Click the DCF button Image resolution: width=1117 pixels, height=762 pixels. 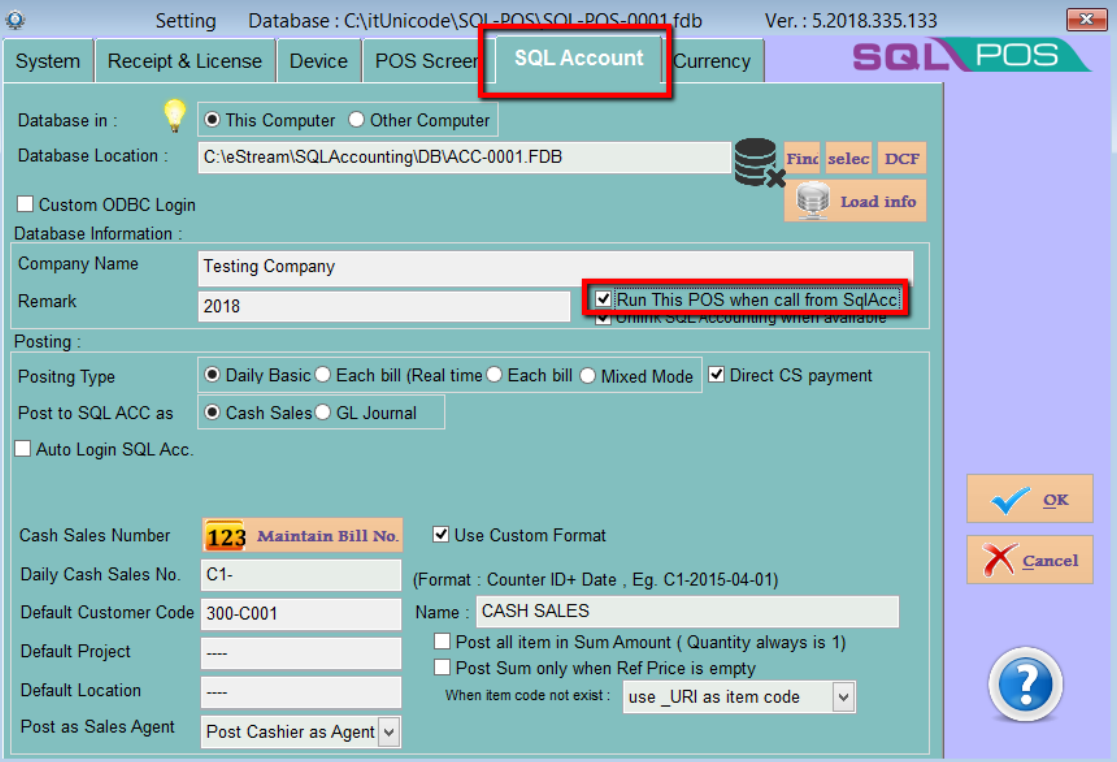click(901, 159)
